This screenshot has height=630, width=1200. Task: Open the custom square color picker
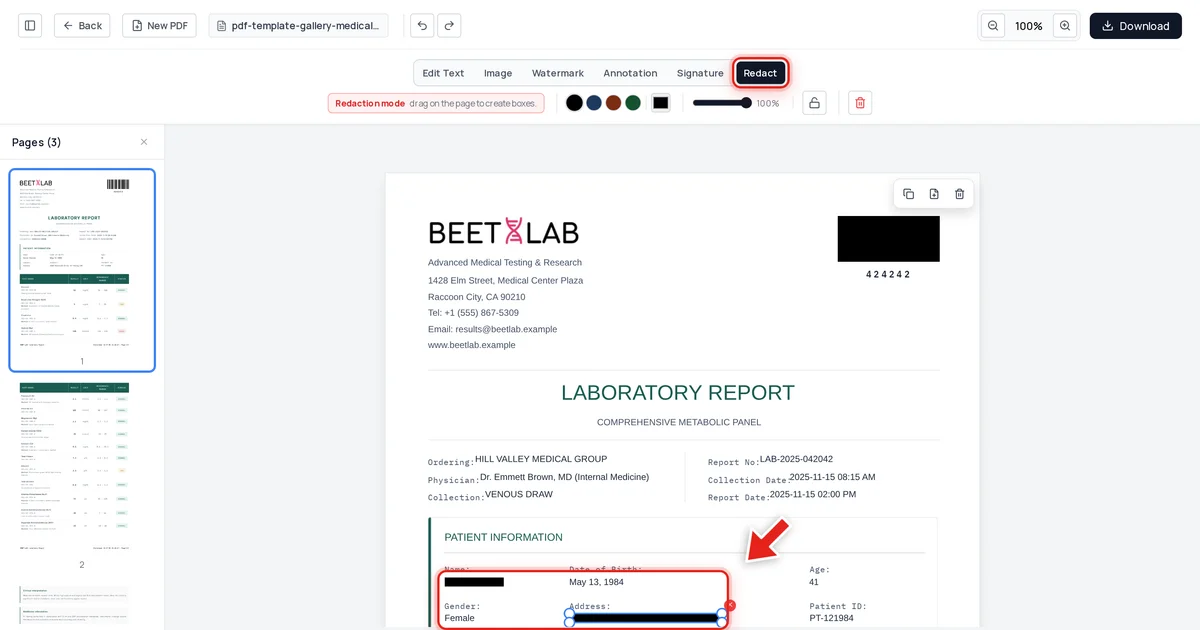coord(661,103)
